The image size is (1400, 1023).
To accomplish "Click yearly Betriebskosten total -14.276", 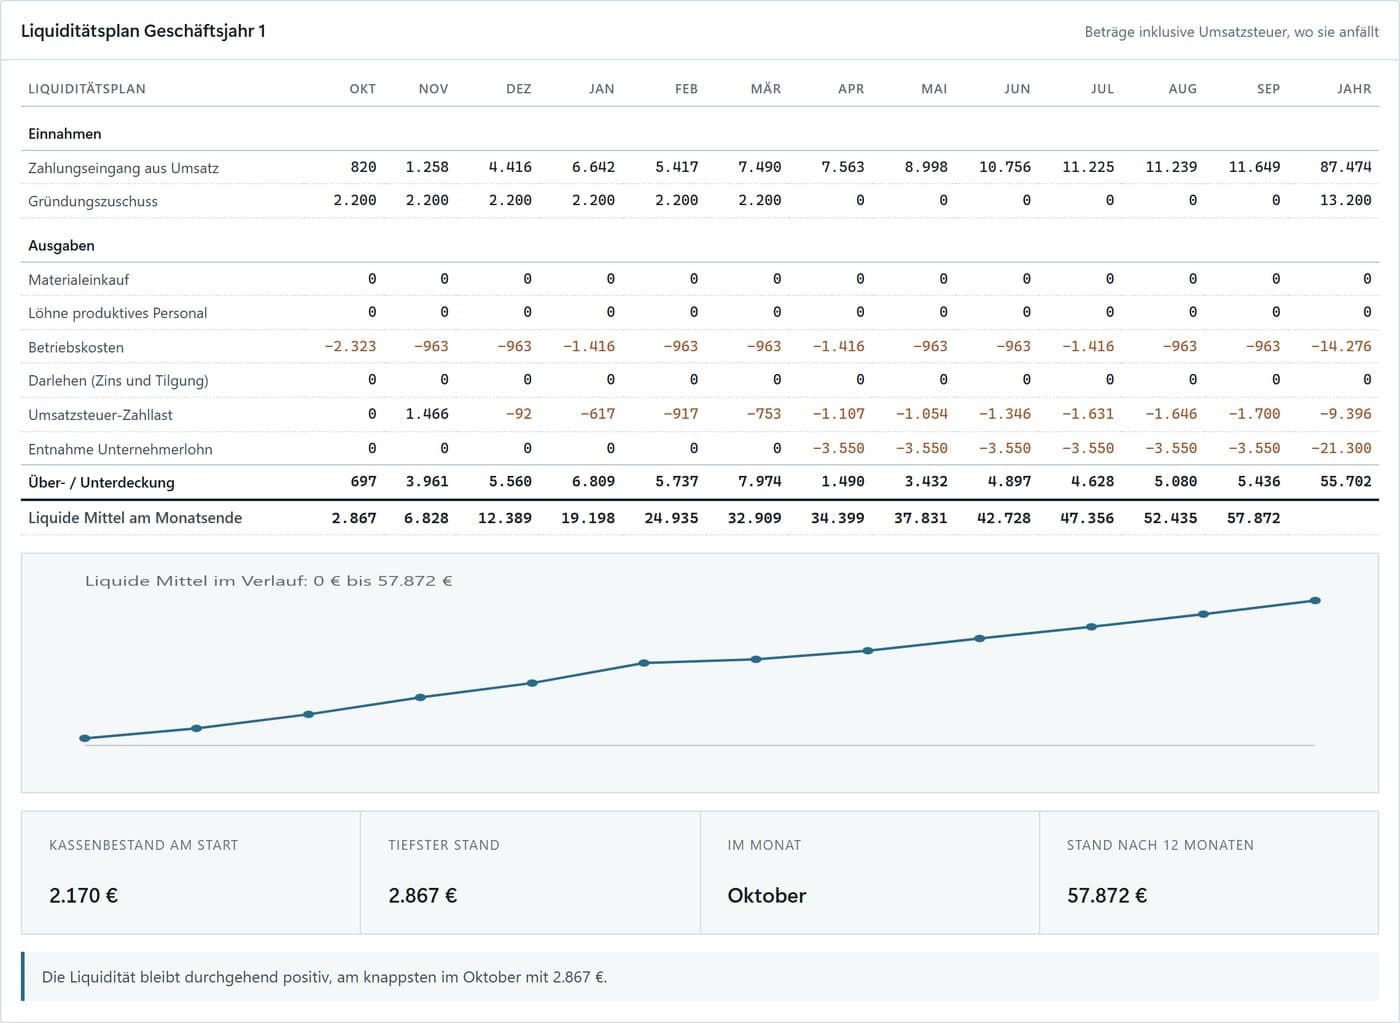I will pos(1341,346).
